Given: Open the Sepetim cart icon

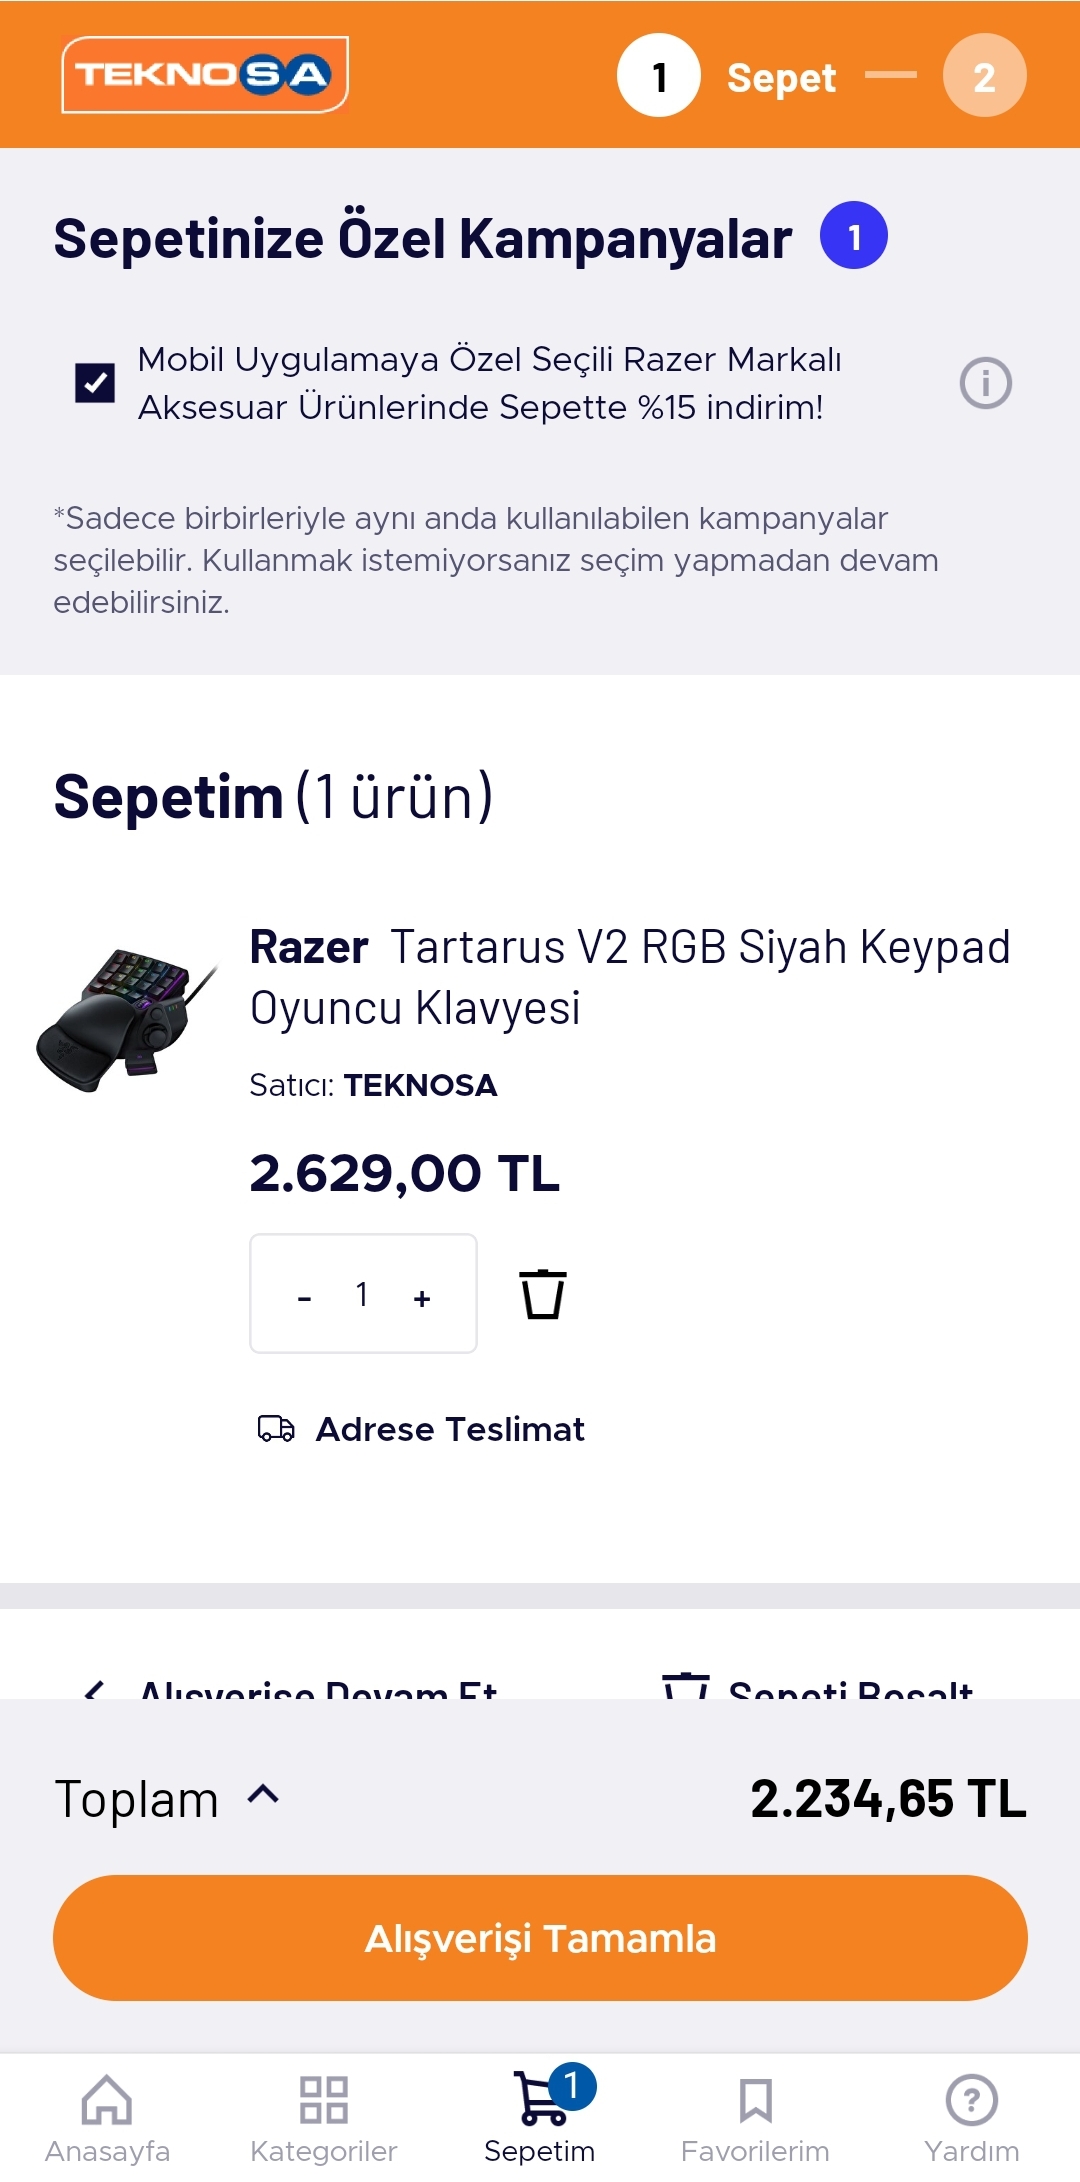Looking at the screenshot, I should point(541,2100).
